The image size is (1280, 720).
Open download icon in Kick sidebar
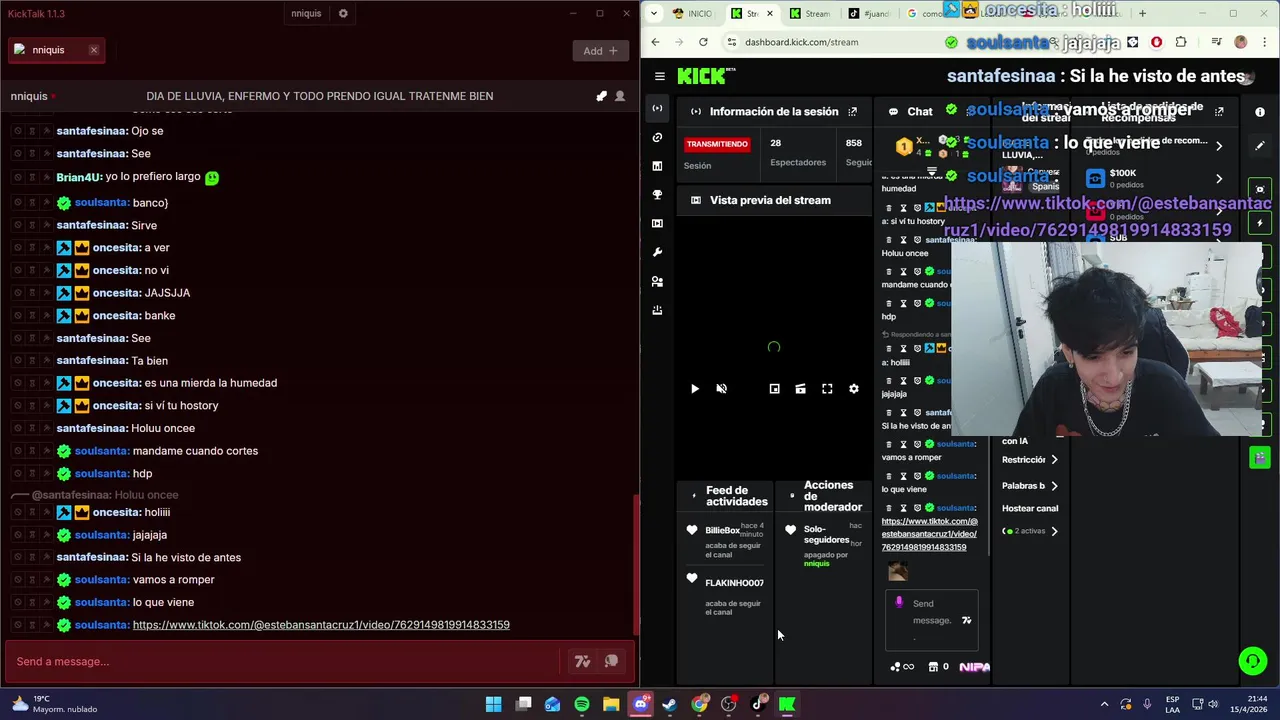pyautogui.click(x=657, y=311)
